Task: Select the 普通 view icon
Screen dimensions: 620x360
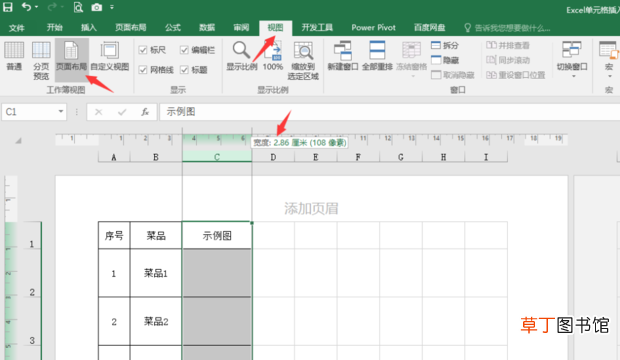Action: (x=14, y=56)
